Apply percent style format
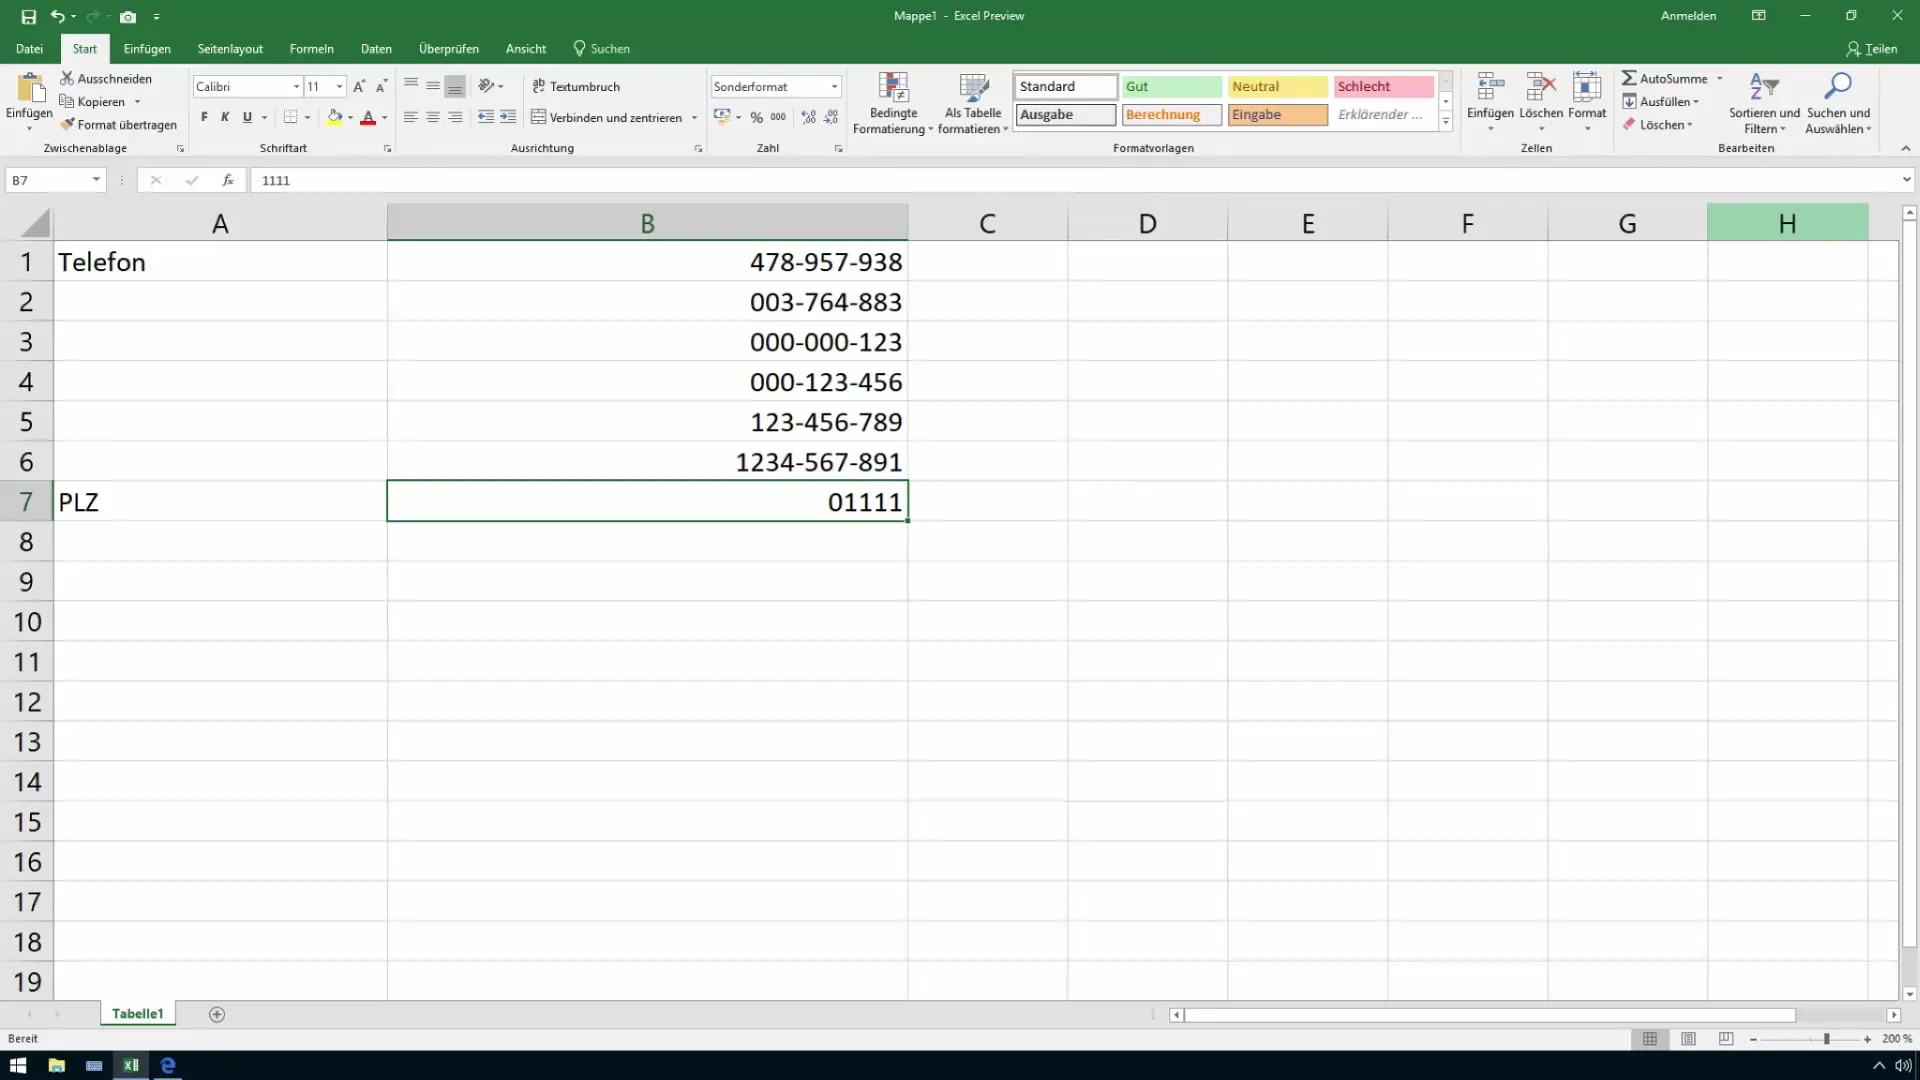Screen dimensions: 1920x1080 (756, 117)
